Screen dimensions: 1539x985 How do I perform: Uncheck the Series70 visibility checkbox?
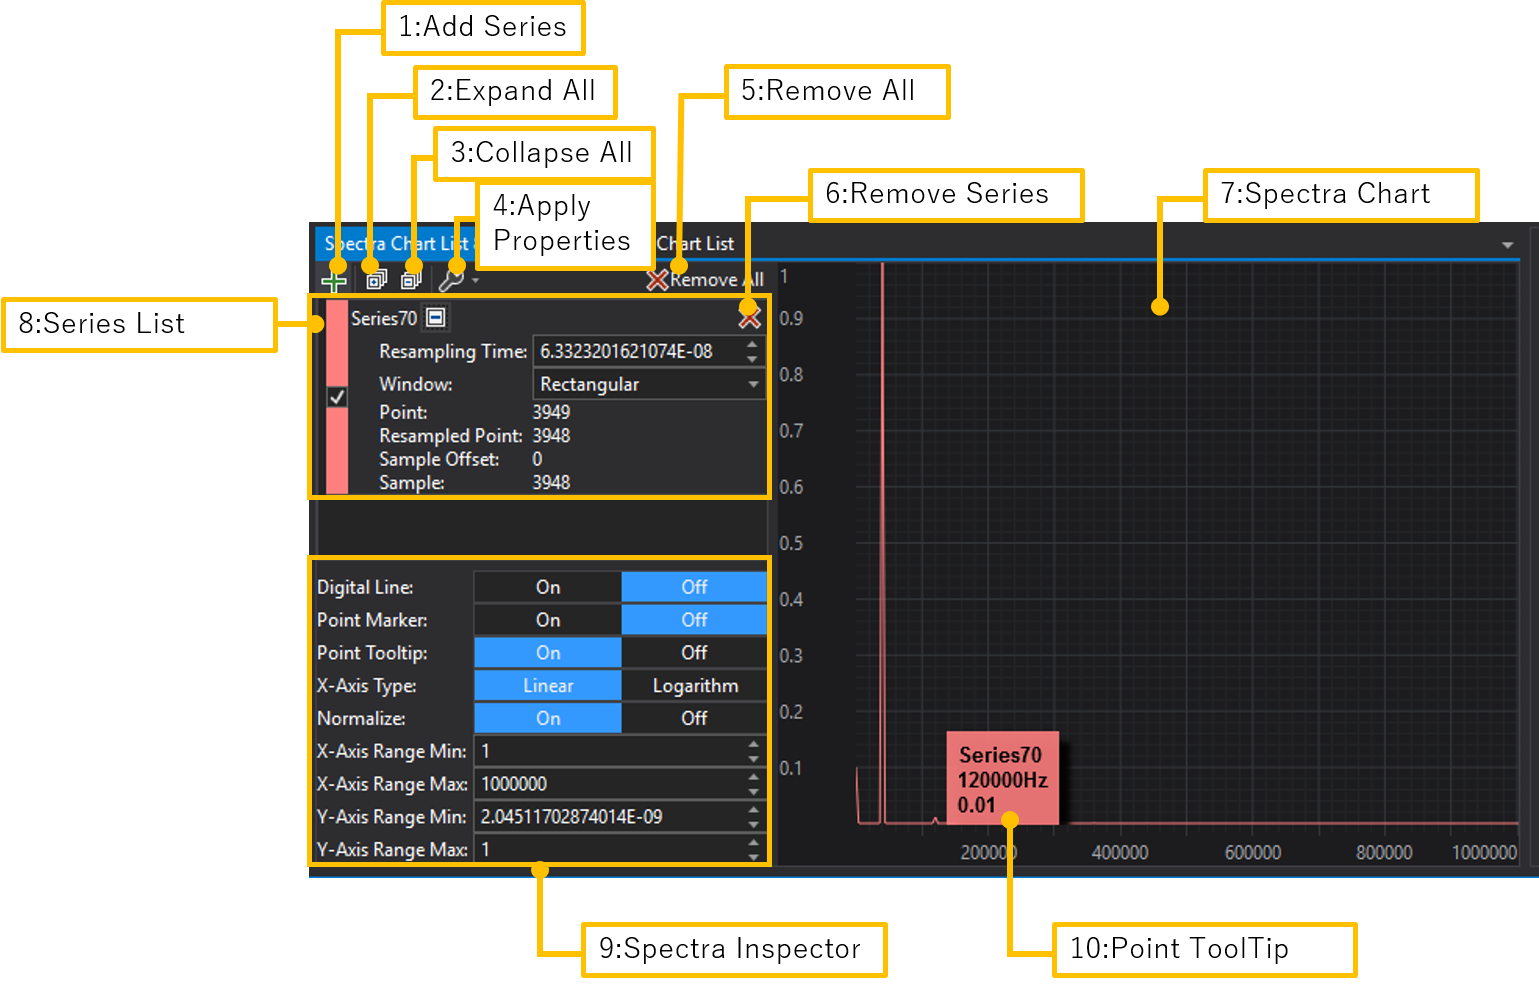(337, 397)
